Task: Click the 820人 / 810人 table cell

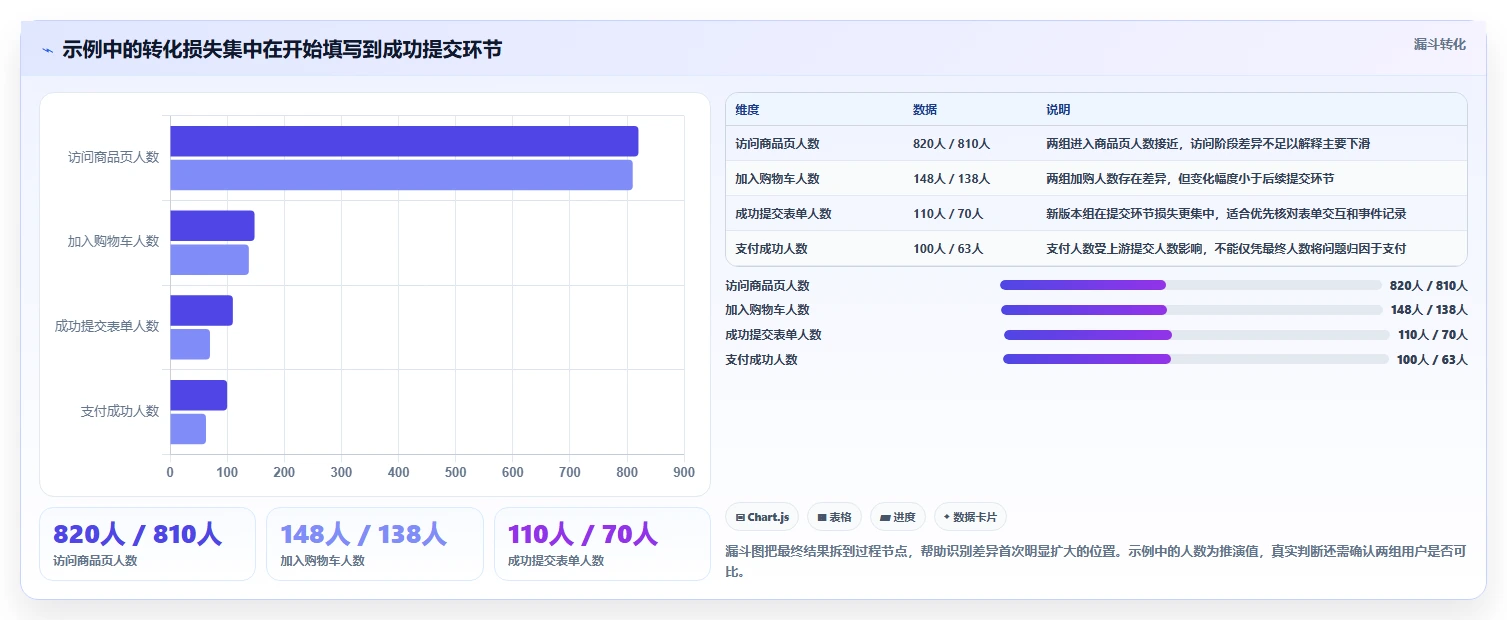Action: click(x=951, y=144)
